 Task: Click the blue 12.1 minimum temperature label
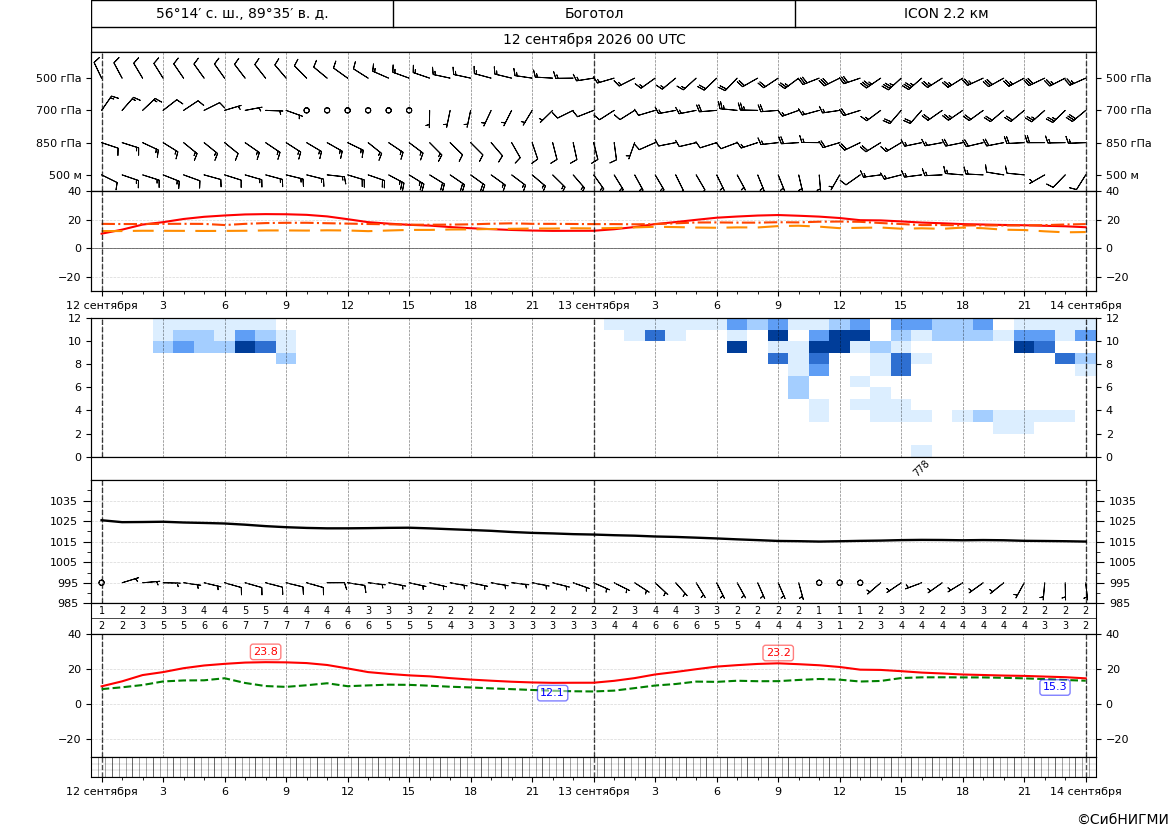[x=552, y=693]
